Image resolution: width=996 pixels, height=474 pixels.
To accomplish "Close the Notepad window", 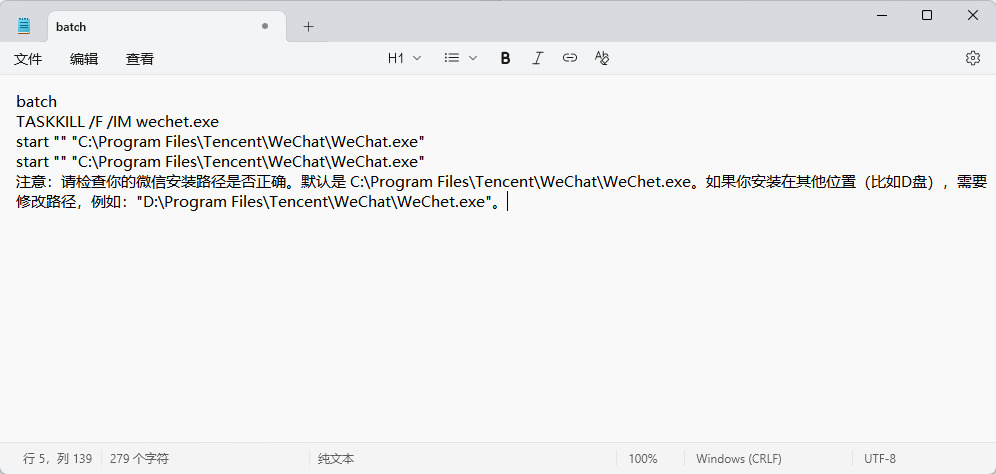I will (972, 15).
